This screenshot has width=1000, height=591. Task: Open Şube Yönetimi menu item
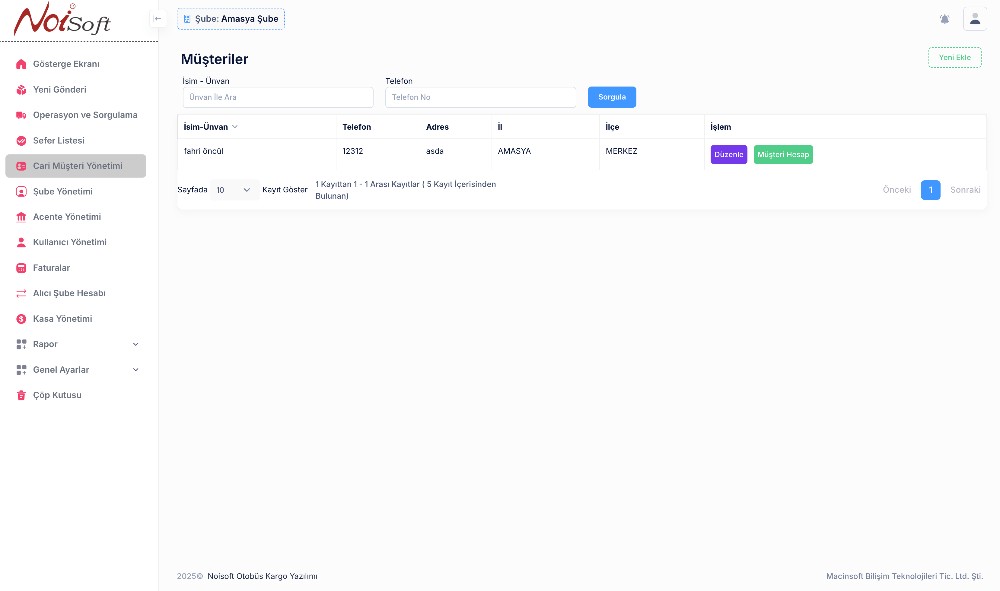click(62, 191)
